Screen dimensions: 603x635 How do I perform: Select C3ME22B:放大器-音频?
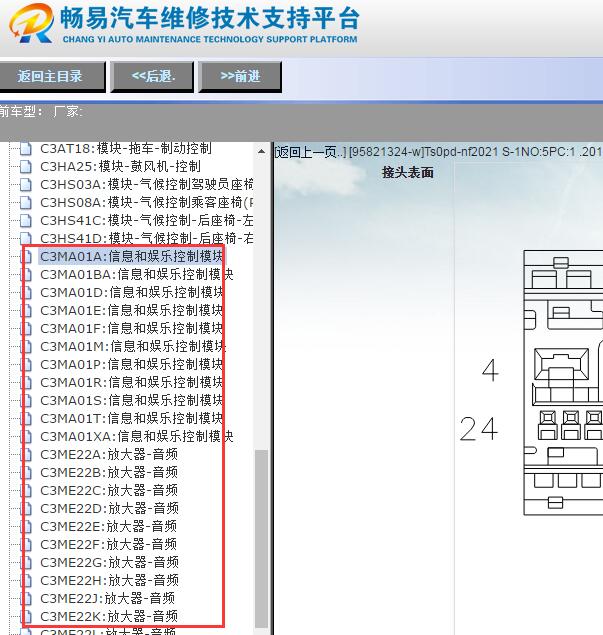click(x=109, y=473)
